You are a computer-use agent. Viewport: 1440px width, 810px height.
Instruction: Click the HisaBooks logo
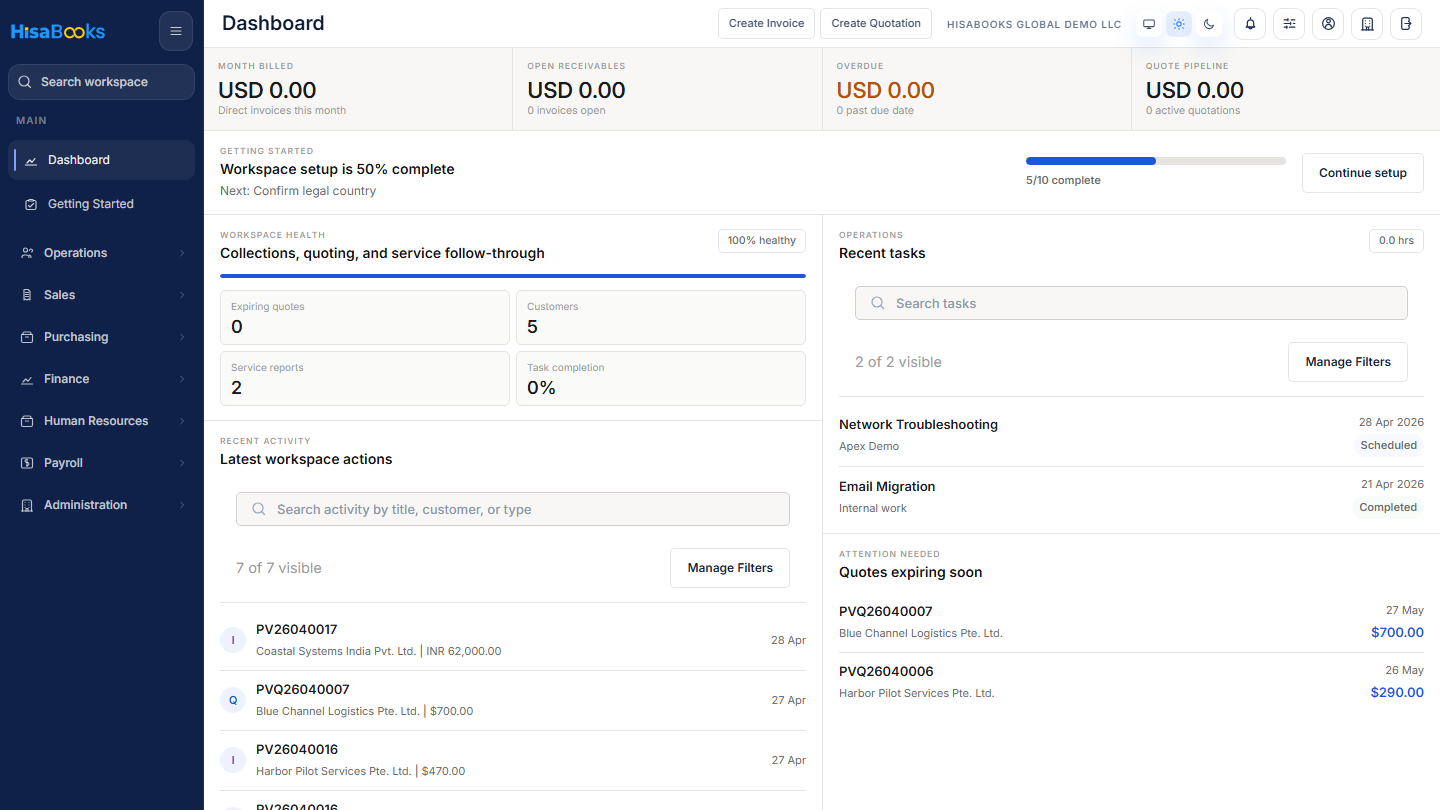click(58, 31)
